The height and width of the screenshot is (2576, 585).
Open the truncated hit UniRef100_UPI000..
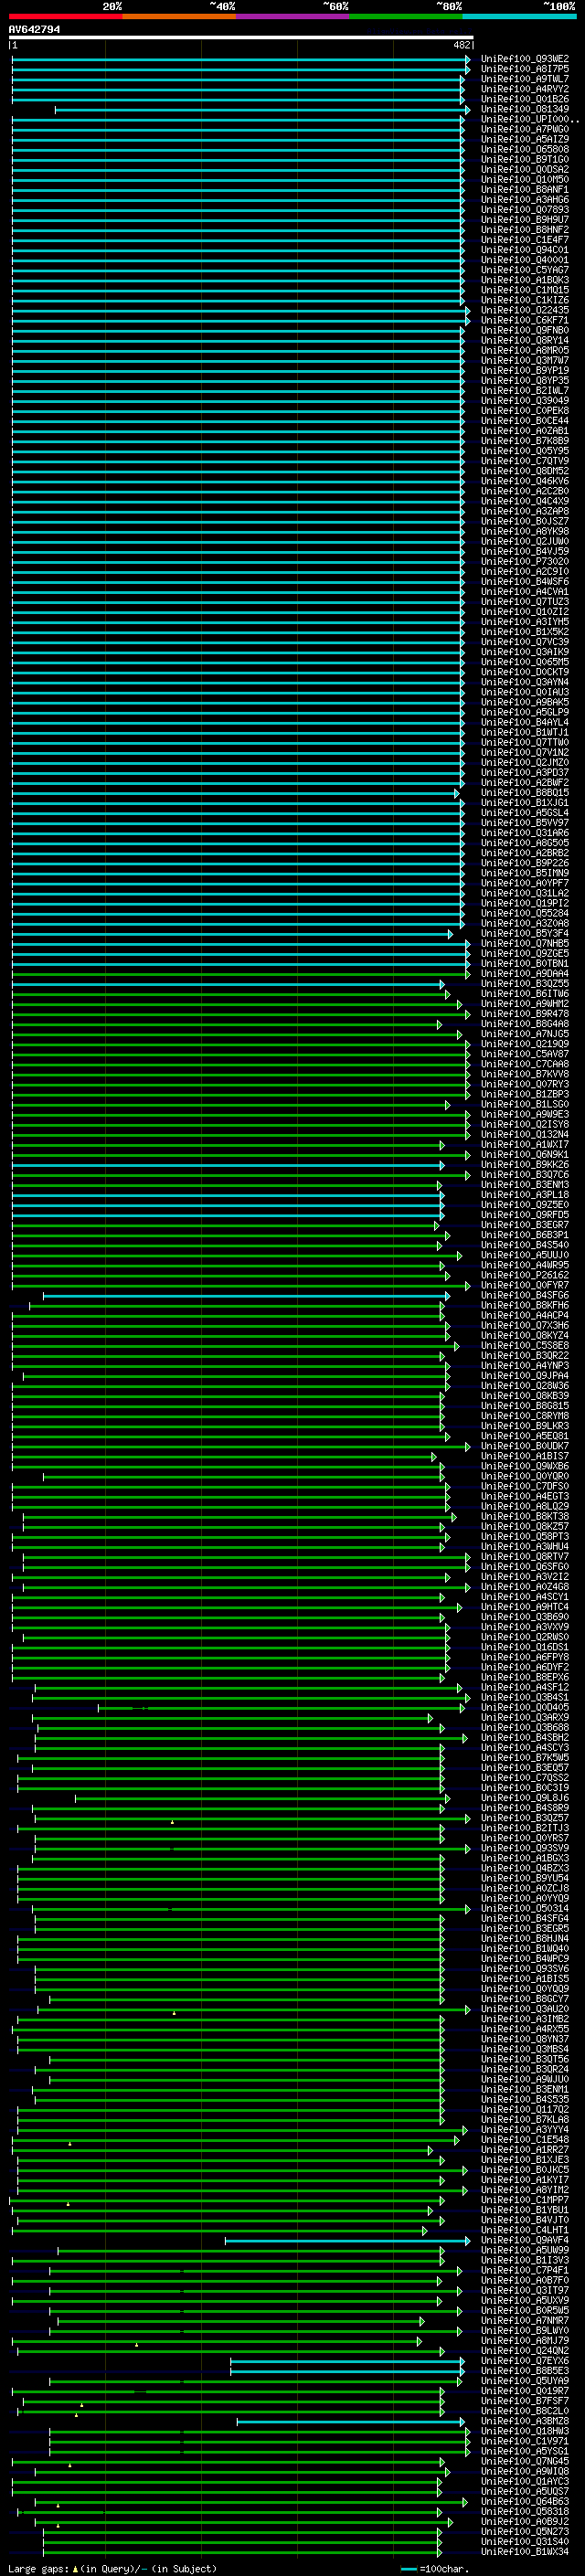click(x=530, y=119)
